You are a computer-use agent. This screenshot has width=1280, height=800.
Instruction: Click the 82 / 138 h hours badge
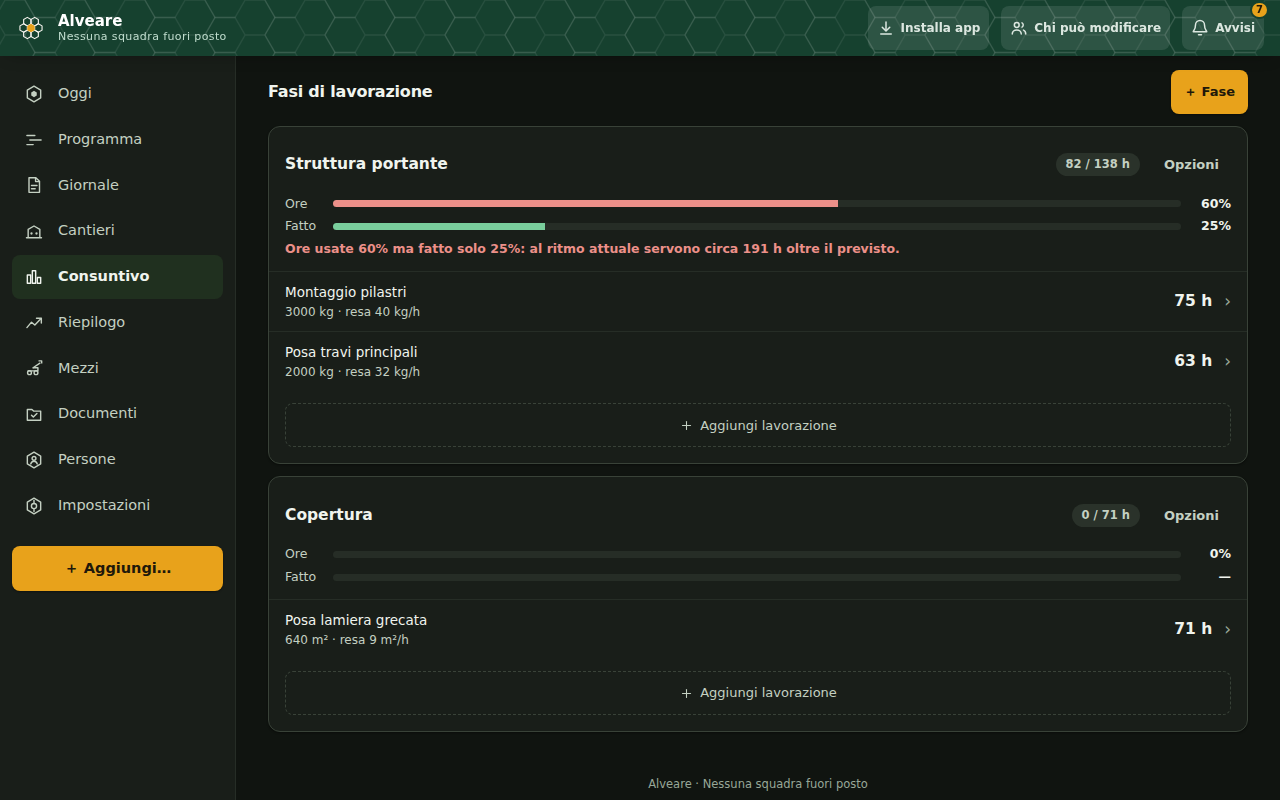(x=1097, y=164)
